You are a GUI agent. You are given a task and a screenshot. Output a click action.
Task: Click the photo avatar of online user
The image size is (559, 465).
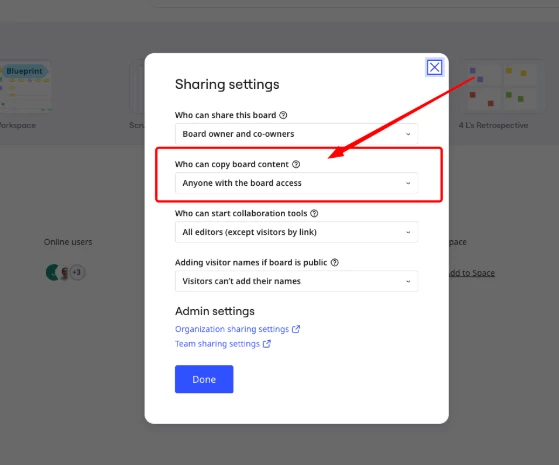tap(65, 273)
